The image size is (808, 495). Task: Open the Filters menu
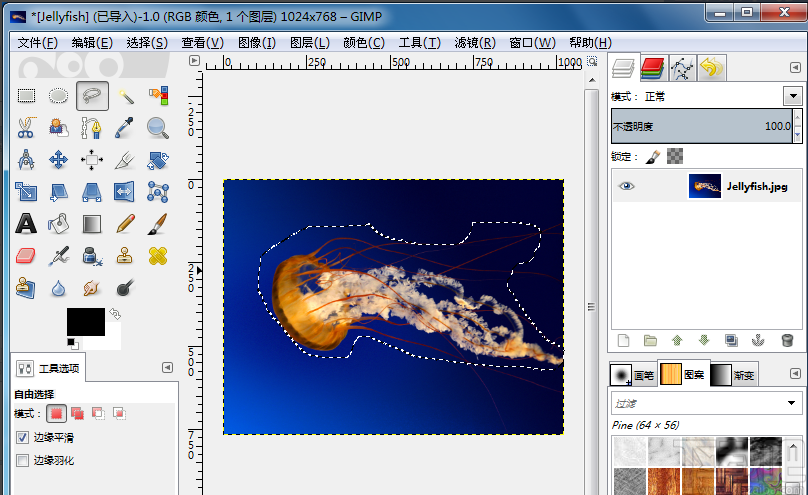click(475, 43)
